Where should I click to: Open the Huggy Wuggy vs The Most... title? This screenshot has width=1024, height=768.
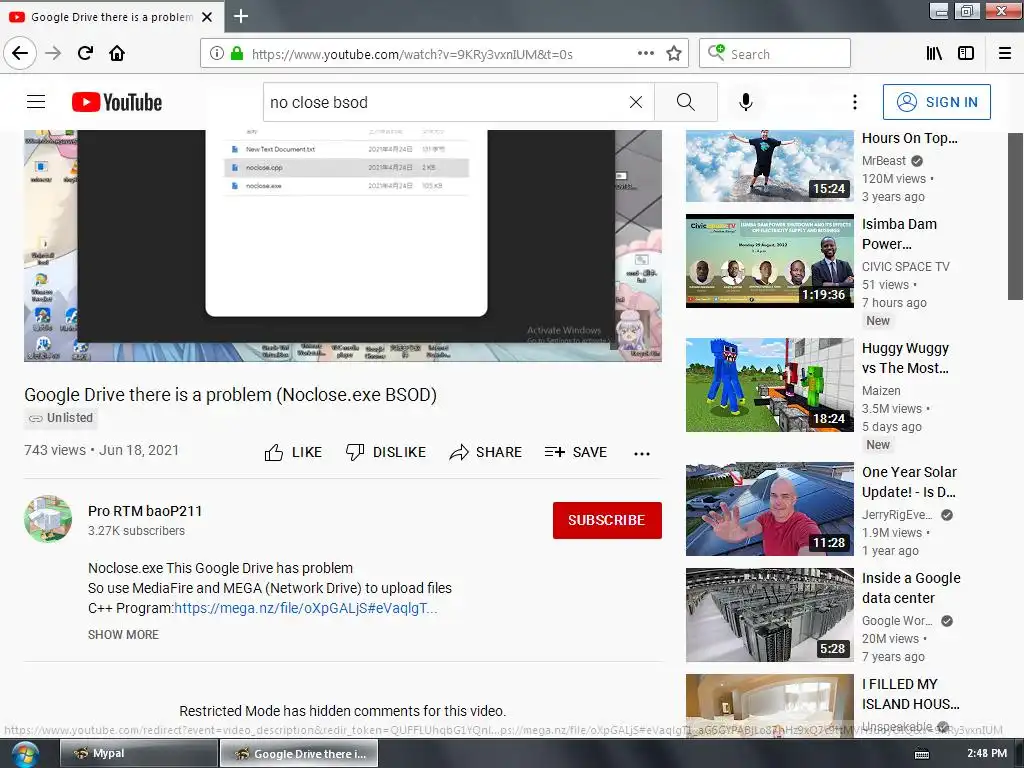click(905, 358)
